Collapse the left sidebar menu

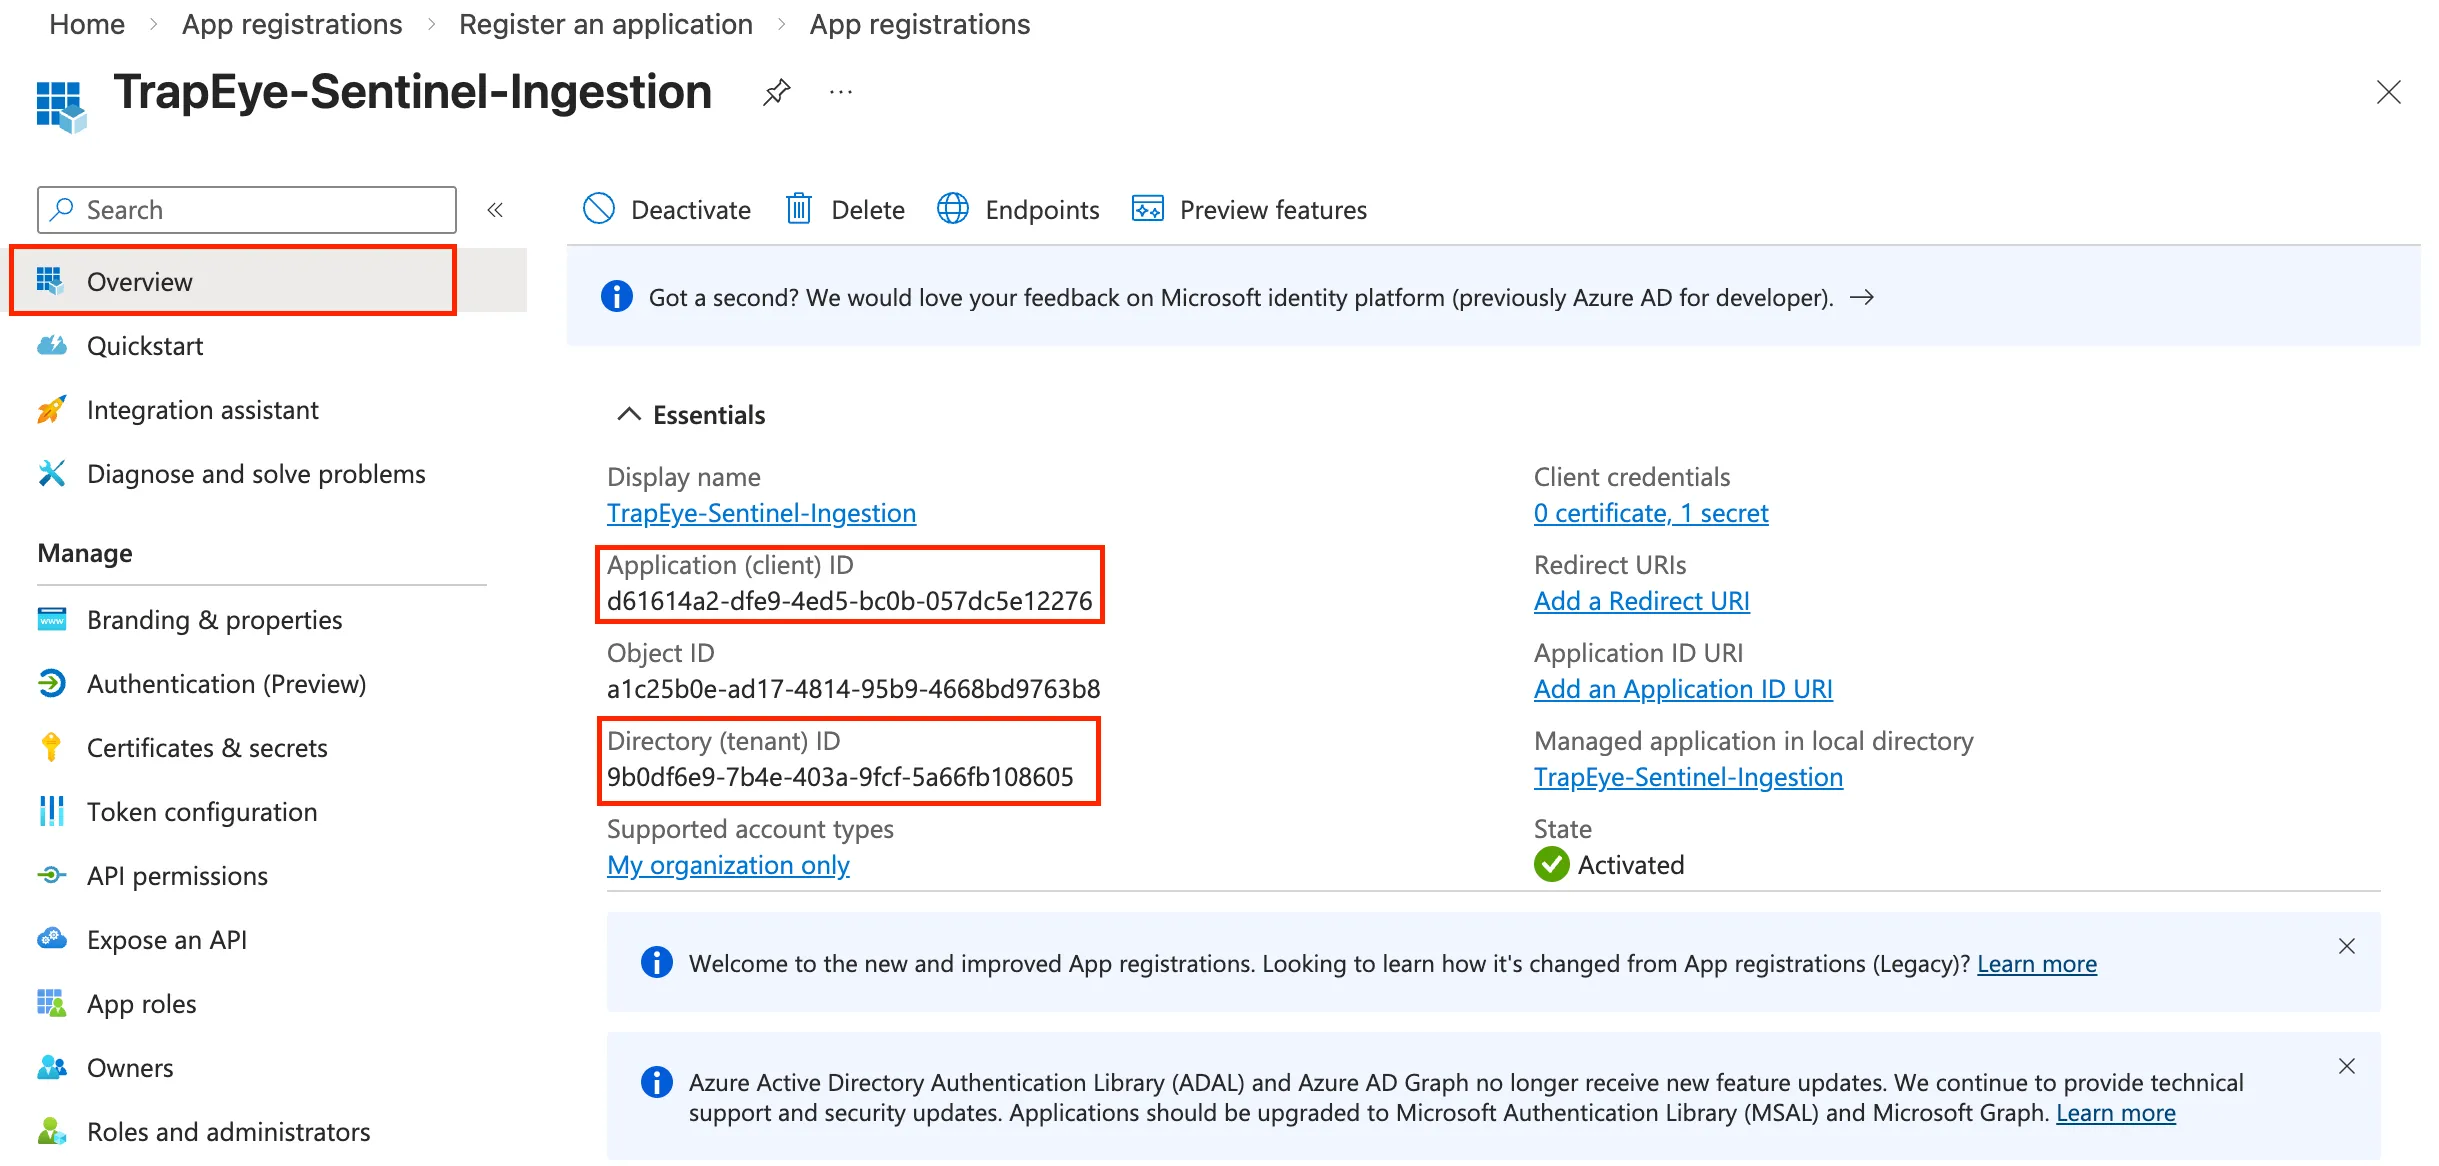[495, 210]
